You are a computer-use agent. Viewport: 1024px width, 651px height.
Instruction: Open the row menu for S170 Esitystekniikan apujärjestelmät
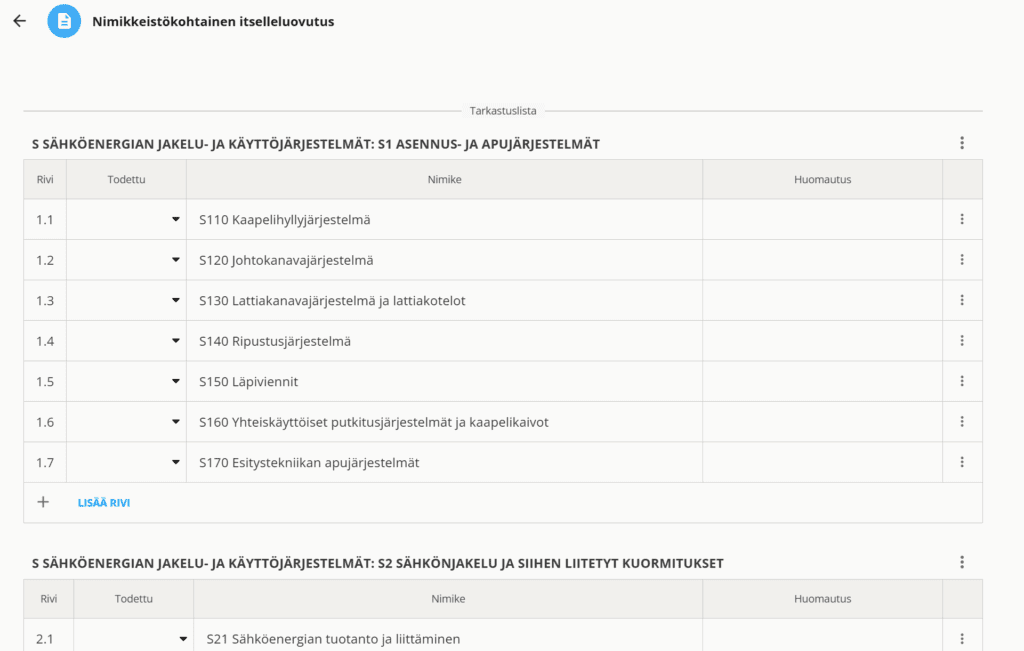click(962, 462)
